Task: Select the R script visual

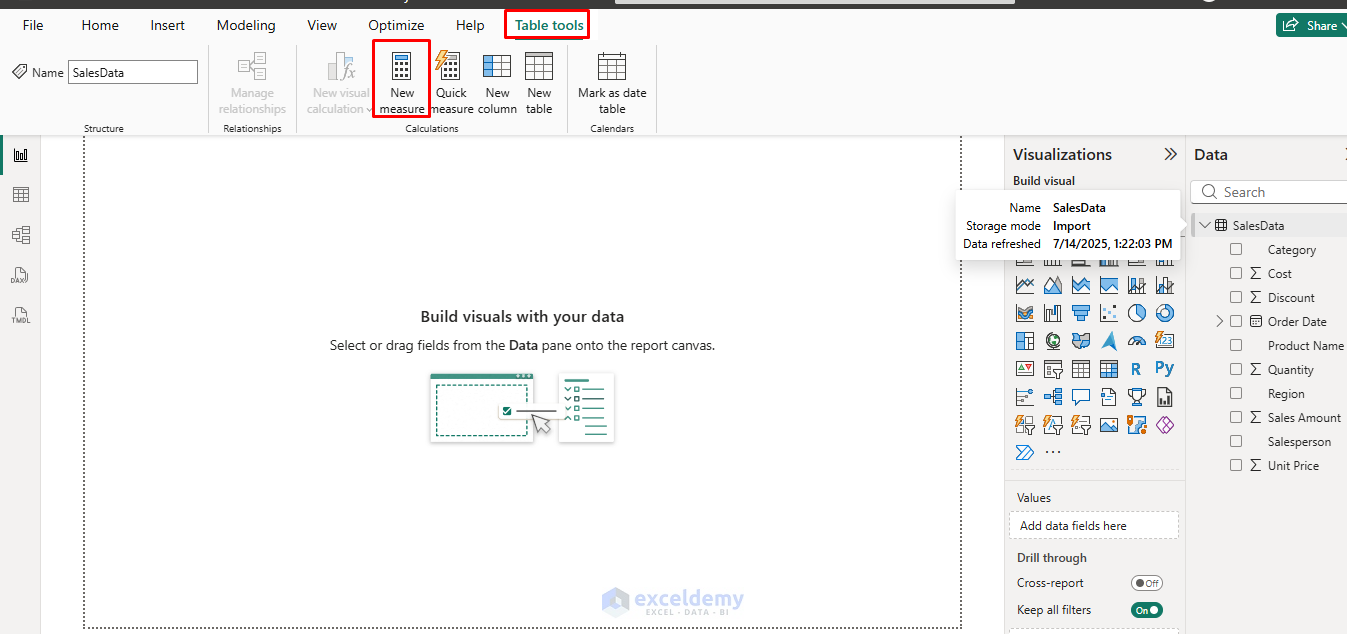Action: click(x=1136, y=368)
